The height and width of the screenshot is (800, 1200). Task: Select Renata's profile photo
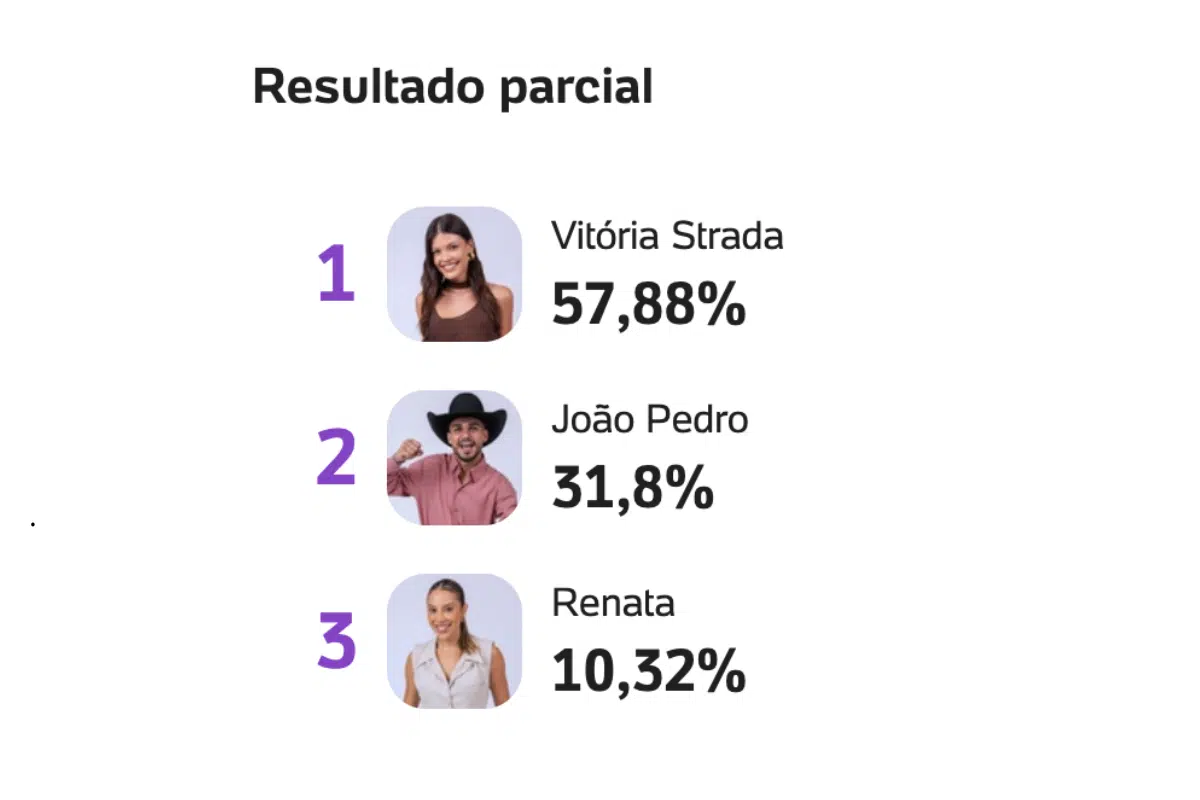pyautogui.click(x=454, y=641)
